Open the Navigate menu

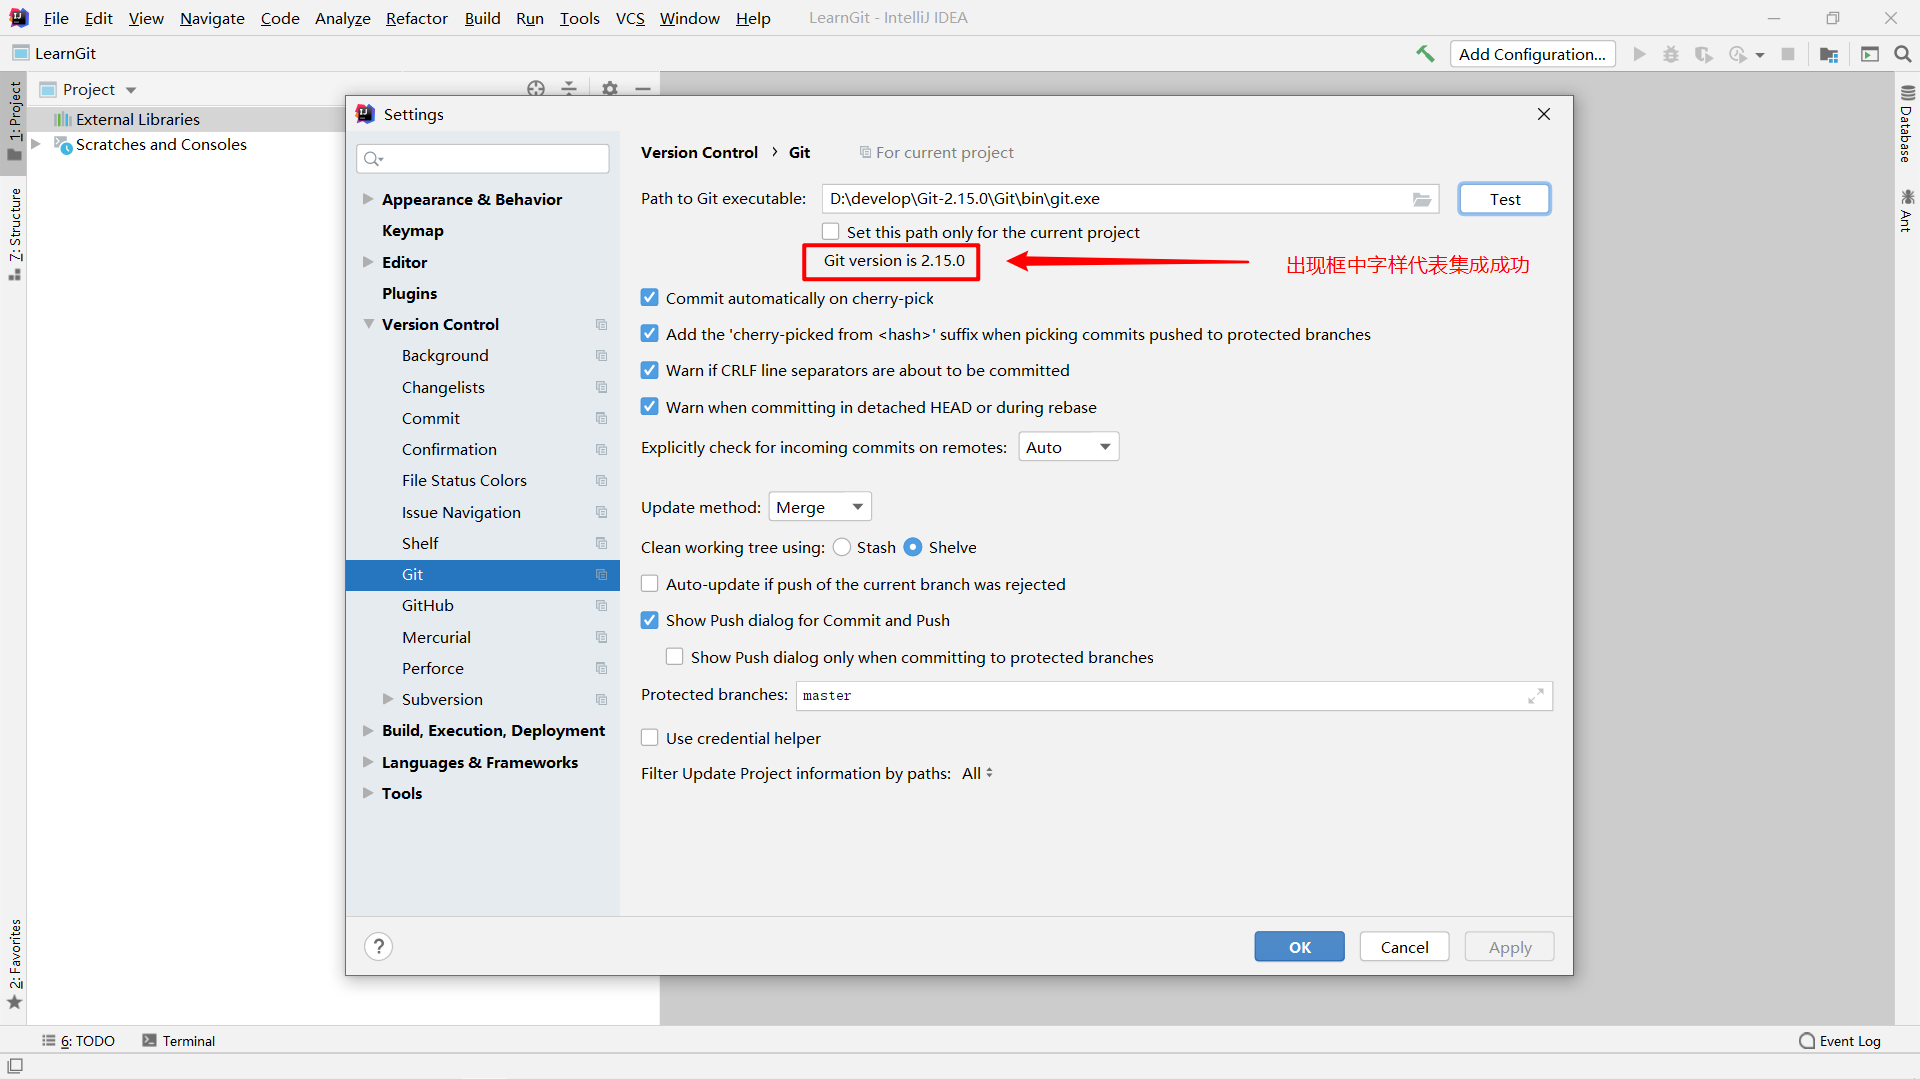(x=212, y=18)
